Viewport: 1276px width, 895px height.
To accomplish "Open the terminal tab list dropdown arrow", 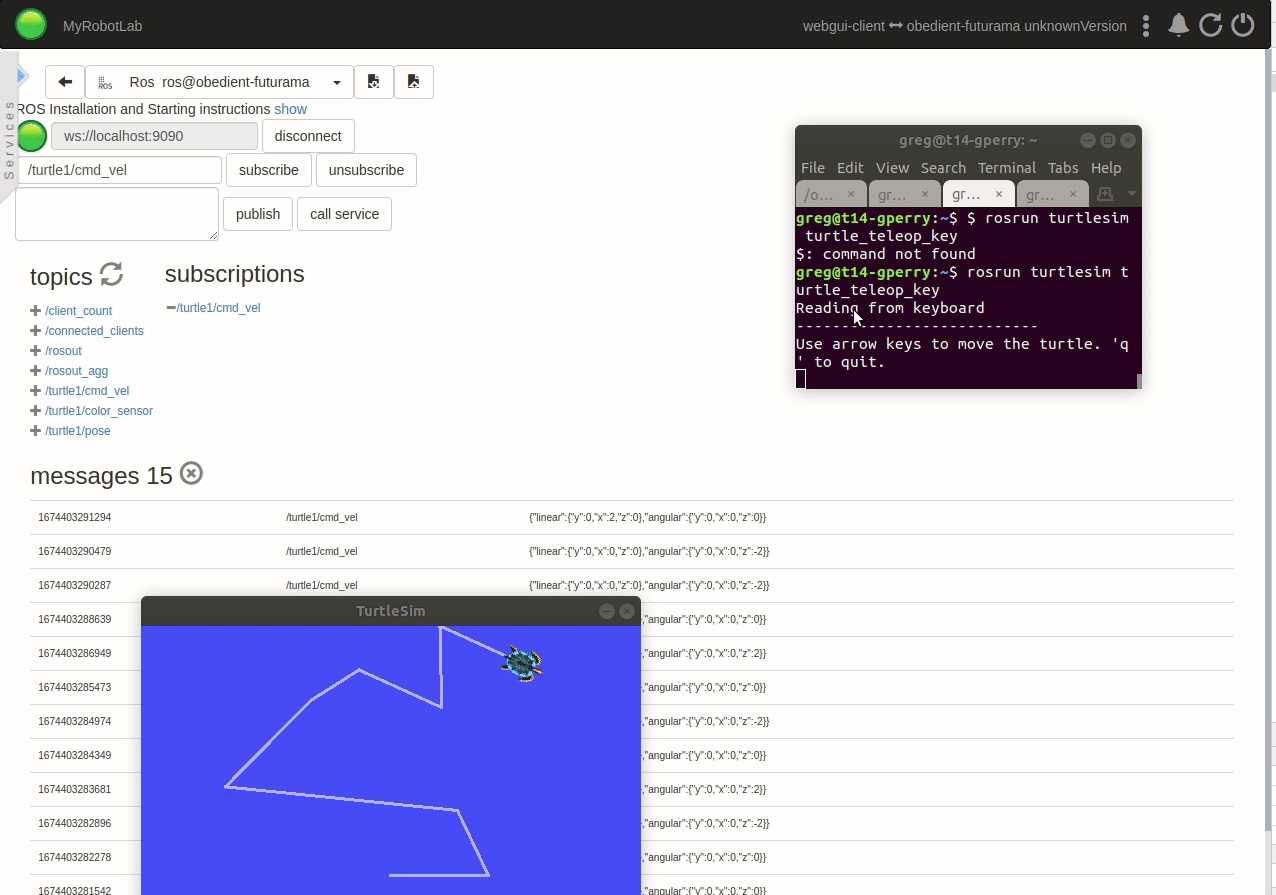I will 1131,194.
